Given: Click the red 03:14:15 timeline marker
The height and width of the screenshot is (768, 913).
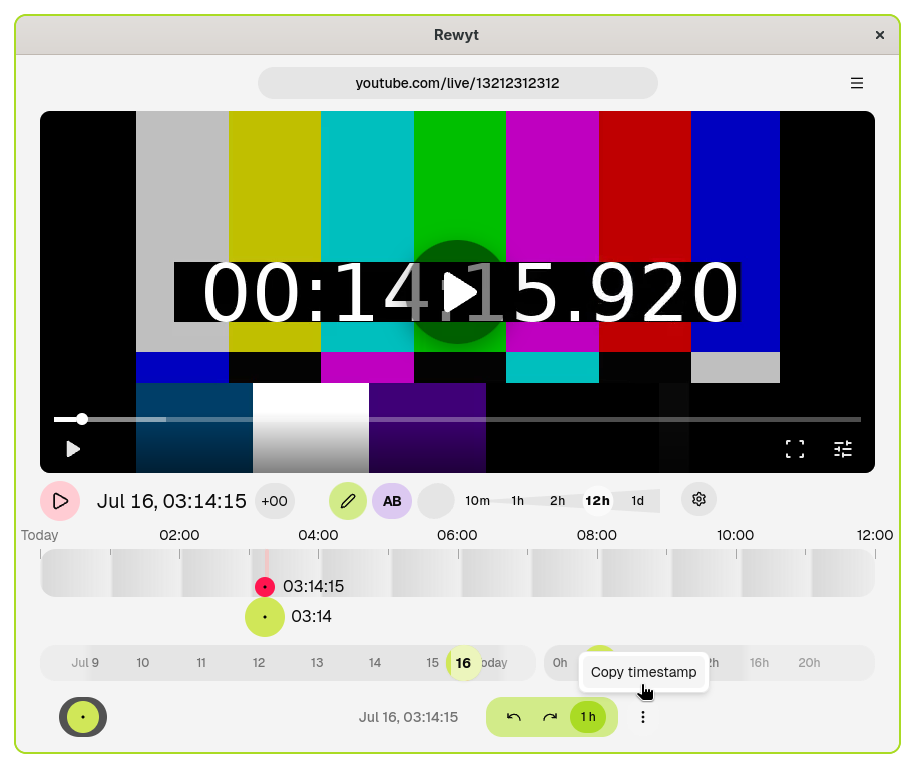Looking at the screenshot, I should 265,586.
